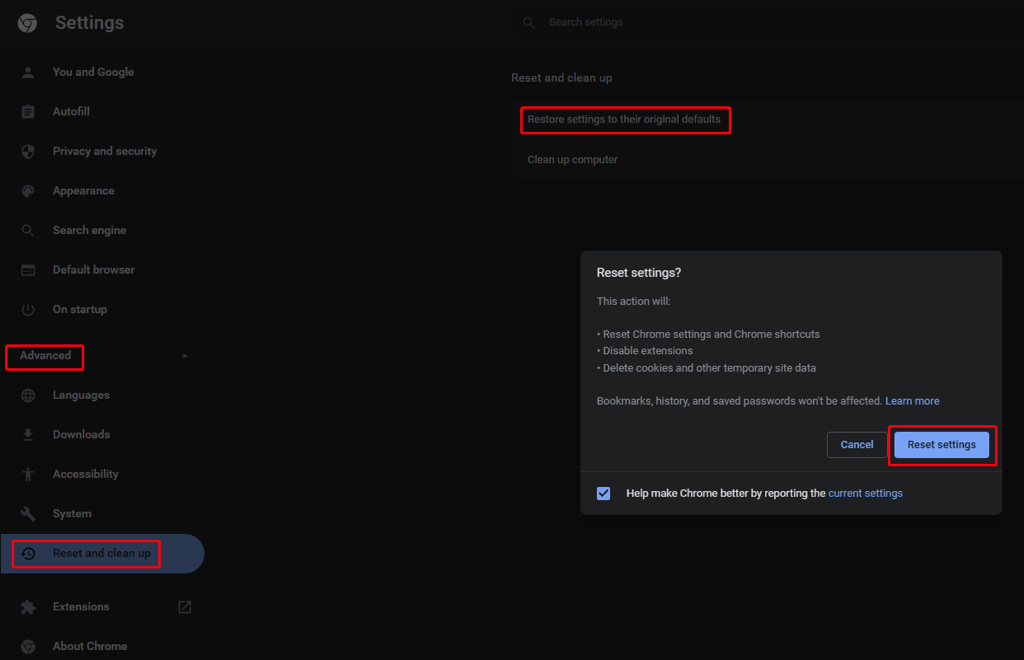
Task: Collapse the Advanced section arrow
Action: 185,356
